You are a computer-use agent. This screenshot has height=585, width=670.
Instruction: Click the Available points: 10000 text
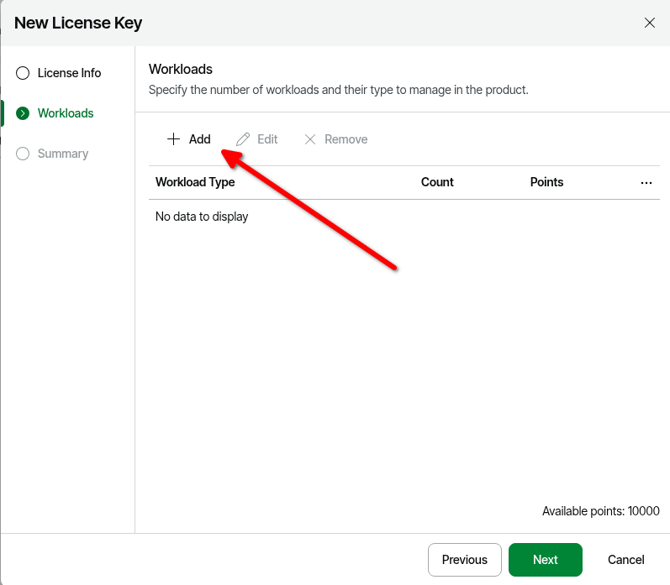[600, 511]
